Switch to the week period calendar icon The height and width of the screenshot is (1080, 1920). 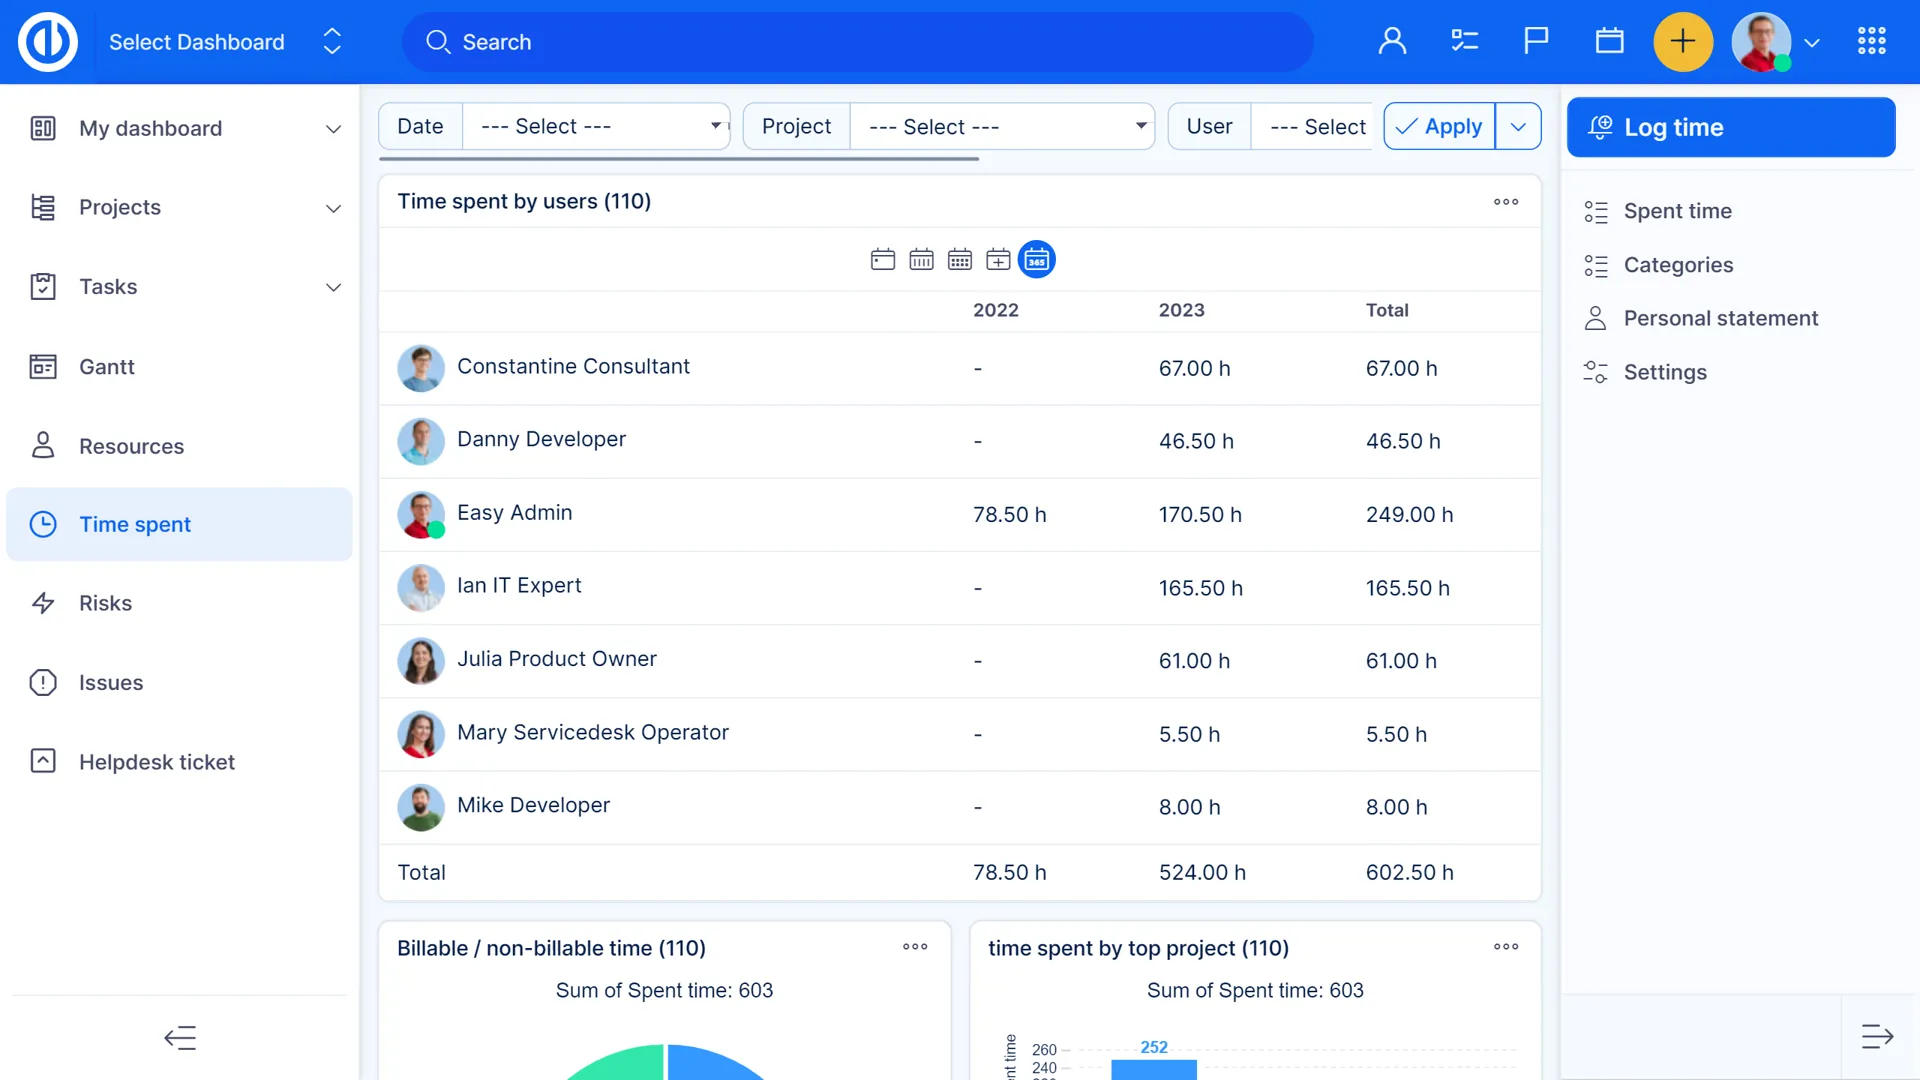pos(921,260)
